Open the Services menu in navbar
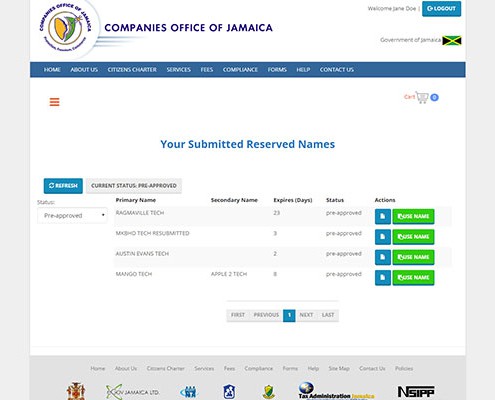495x400 pixels. coord(179,70)
